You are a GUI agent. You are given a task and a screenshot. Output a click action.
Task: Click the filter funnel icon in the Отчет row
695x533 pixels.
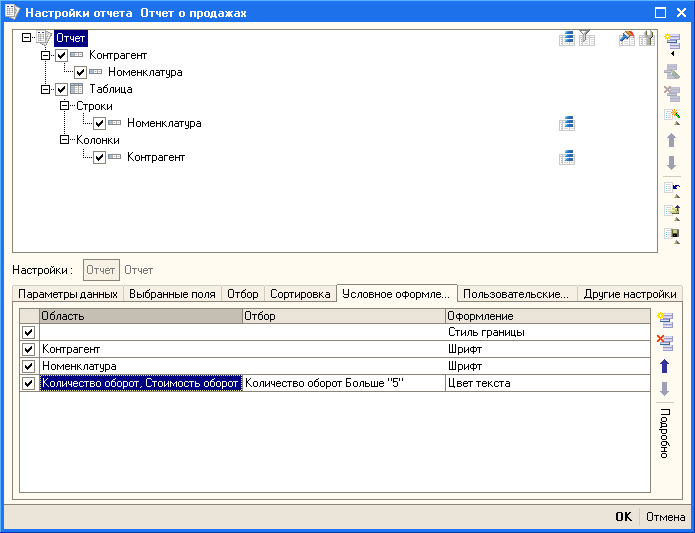587,38
